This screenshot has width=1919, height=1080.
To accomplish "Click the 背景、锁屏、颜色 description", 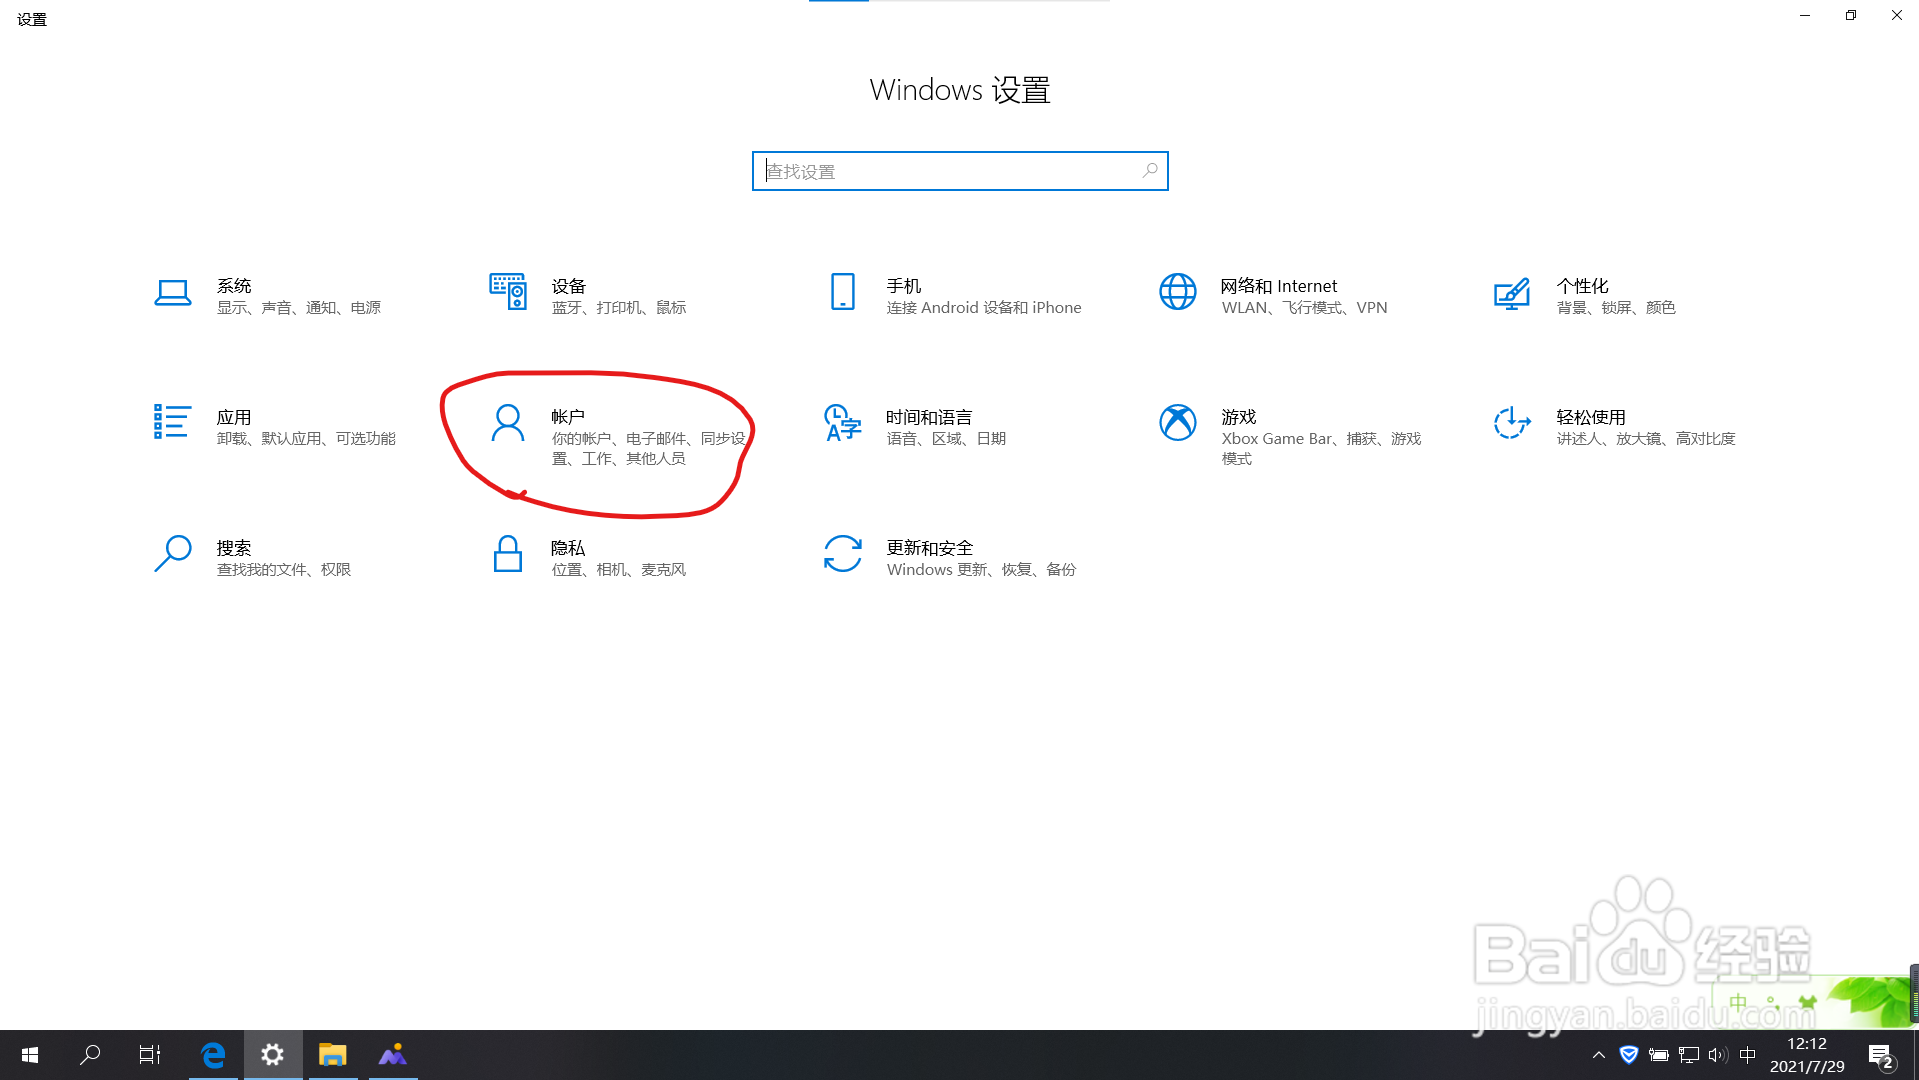I will click(1616, 308).
